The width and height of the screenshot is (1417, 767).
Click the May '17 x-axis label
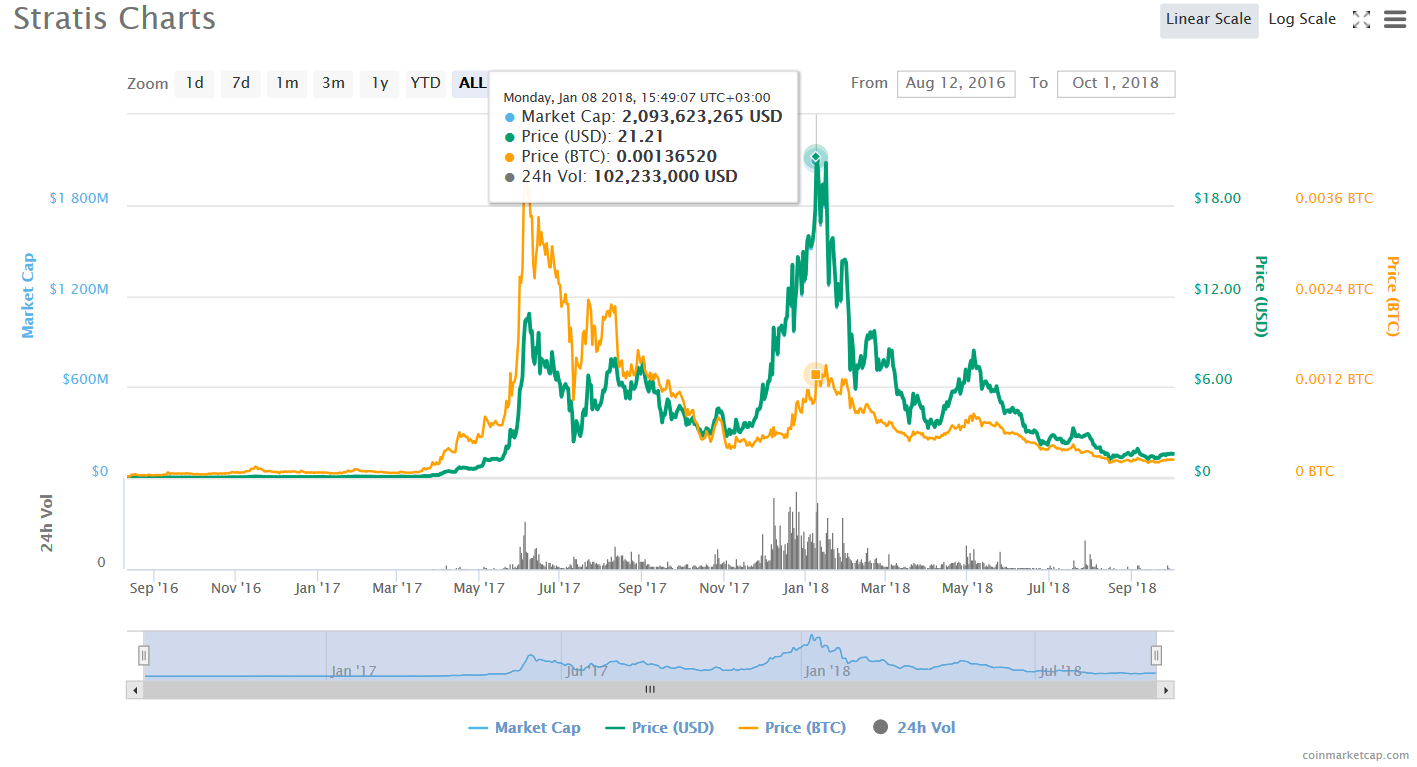point(479,588)
